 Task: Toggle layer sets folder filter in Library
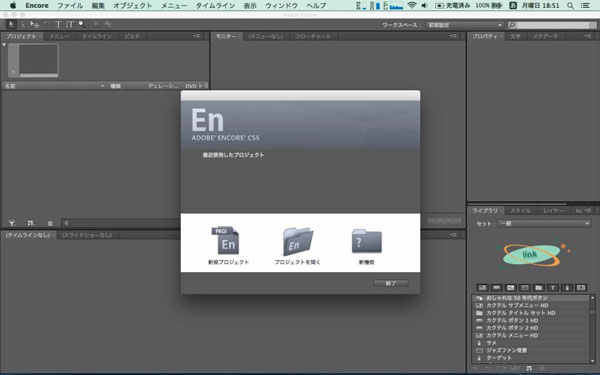pos(539,288)
